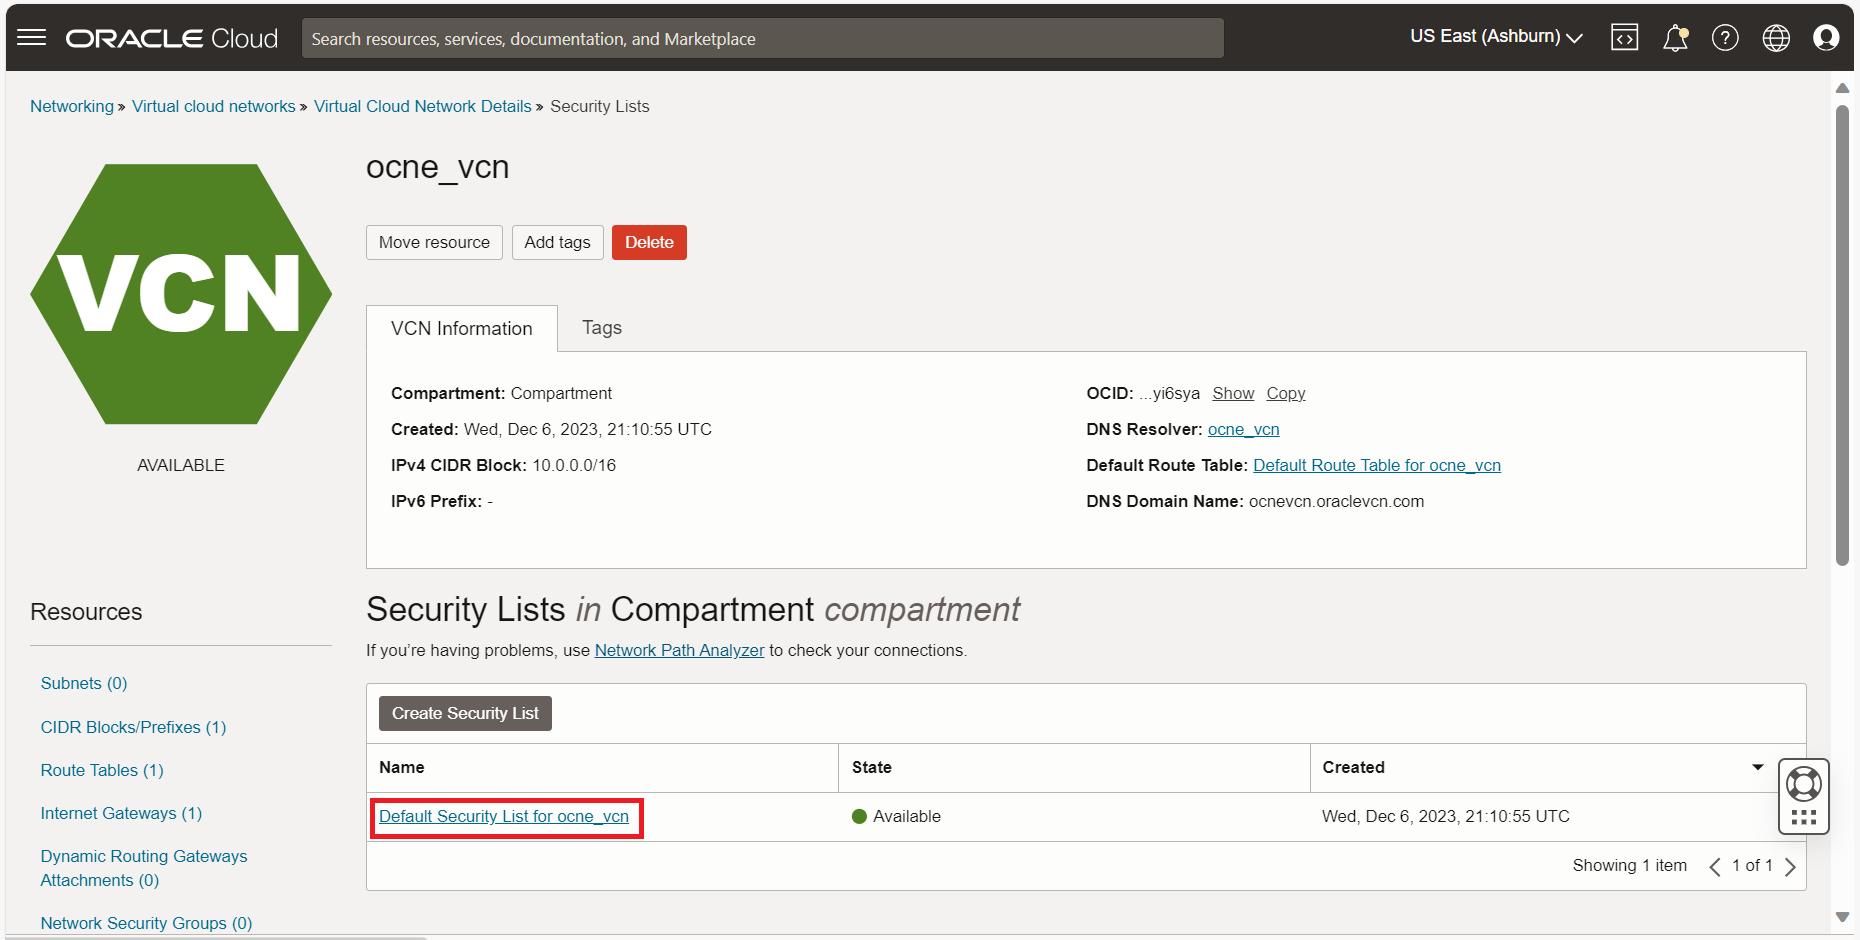Click the State column header
This screenshot has width=1860, height=940.
coord(1074,767)
